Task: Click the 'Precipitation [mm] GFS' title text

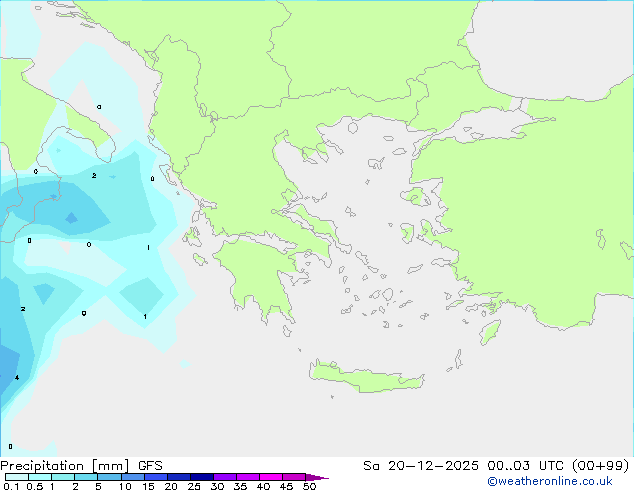Action: [81, 466]
